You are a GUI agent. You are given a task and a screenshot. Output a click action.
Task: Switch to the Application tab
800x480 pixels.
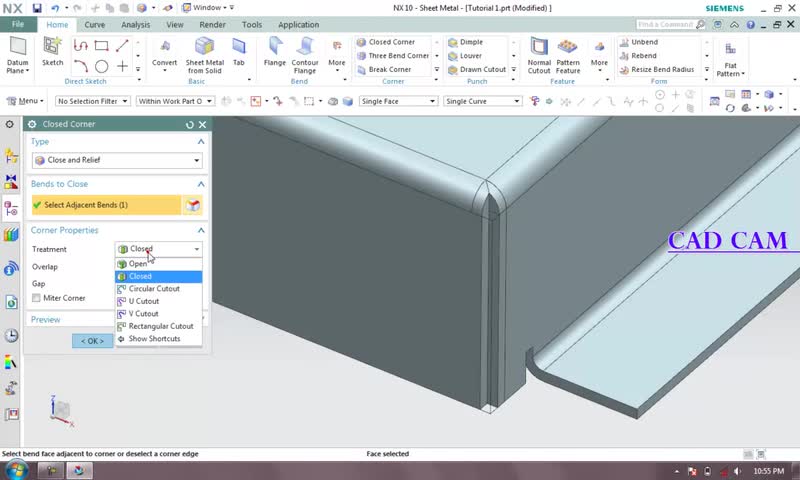tap(298, 24)
